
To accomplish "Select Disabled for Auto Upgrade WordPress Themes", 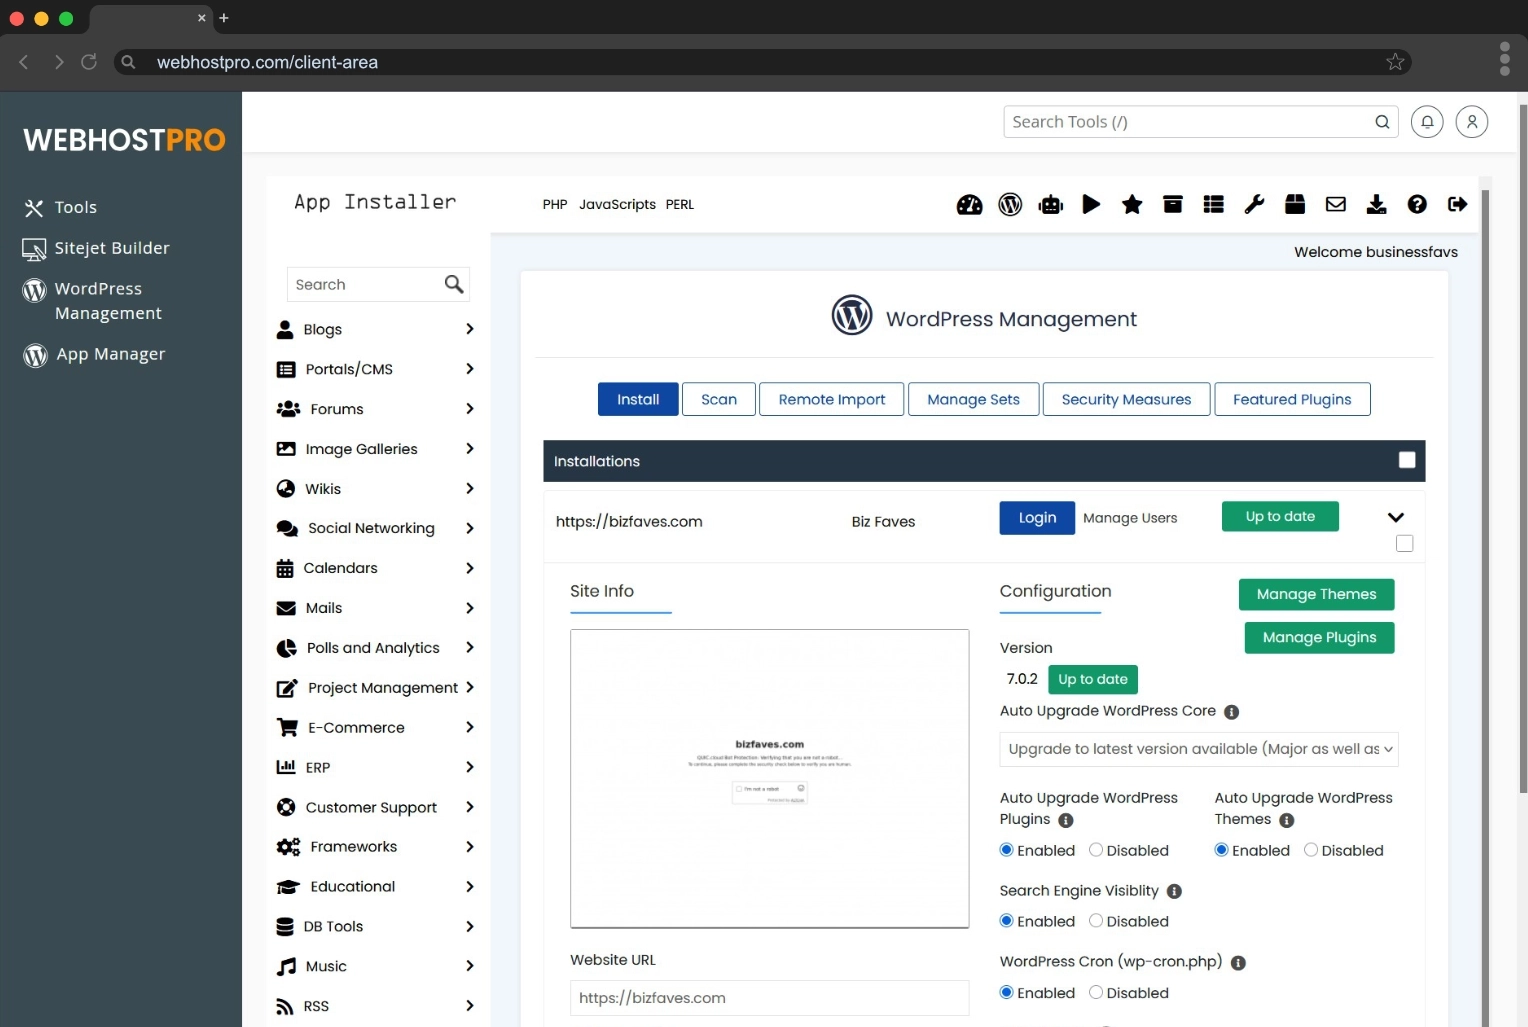I will click(1311, 850).
